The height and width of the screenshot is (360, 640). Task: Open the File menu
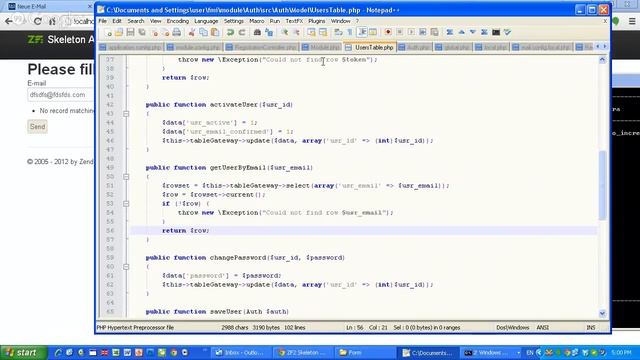pyautogui.click(x=102, y=21)
